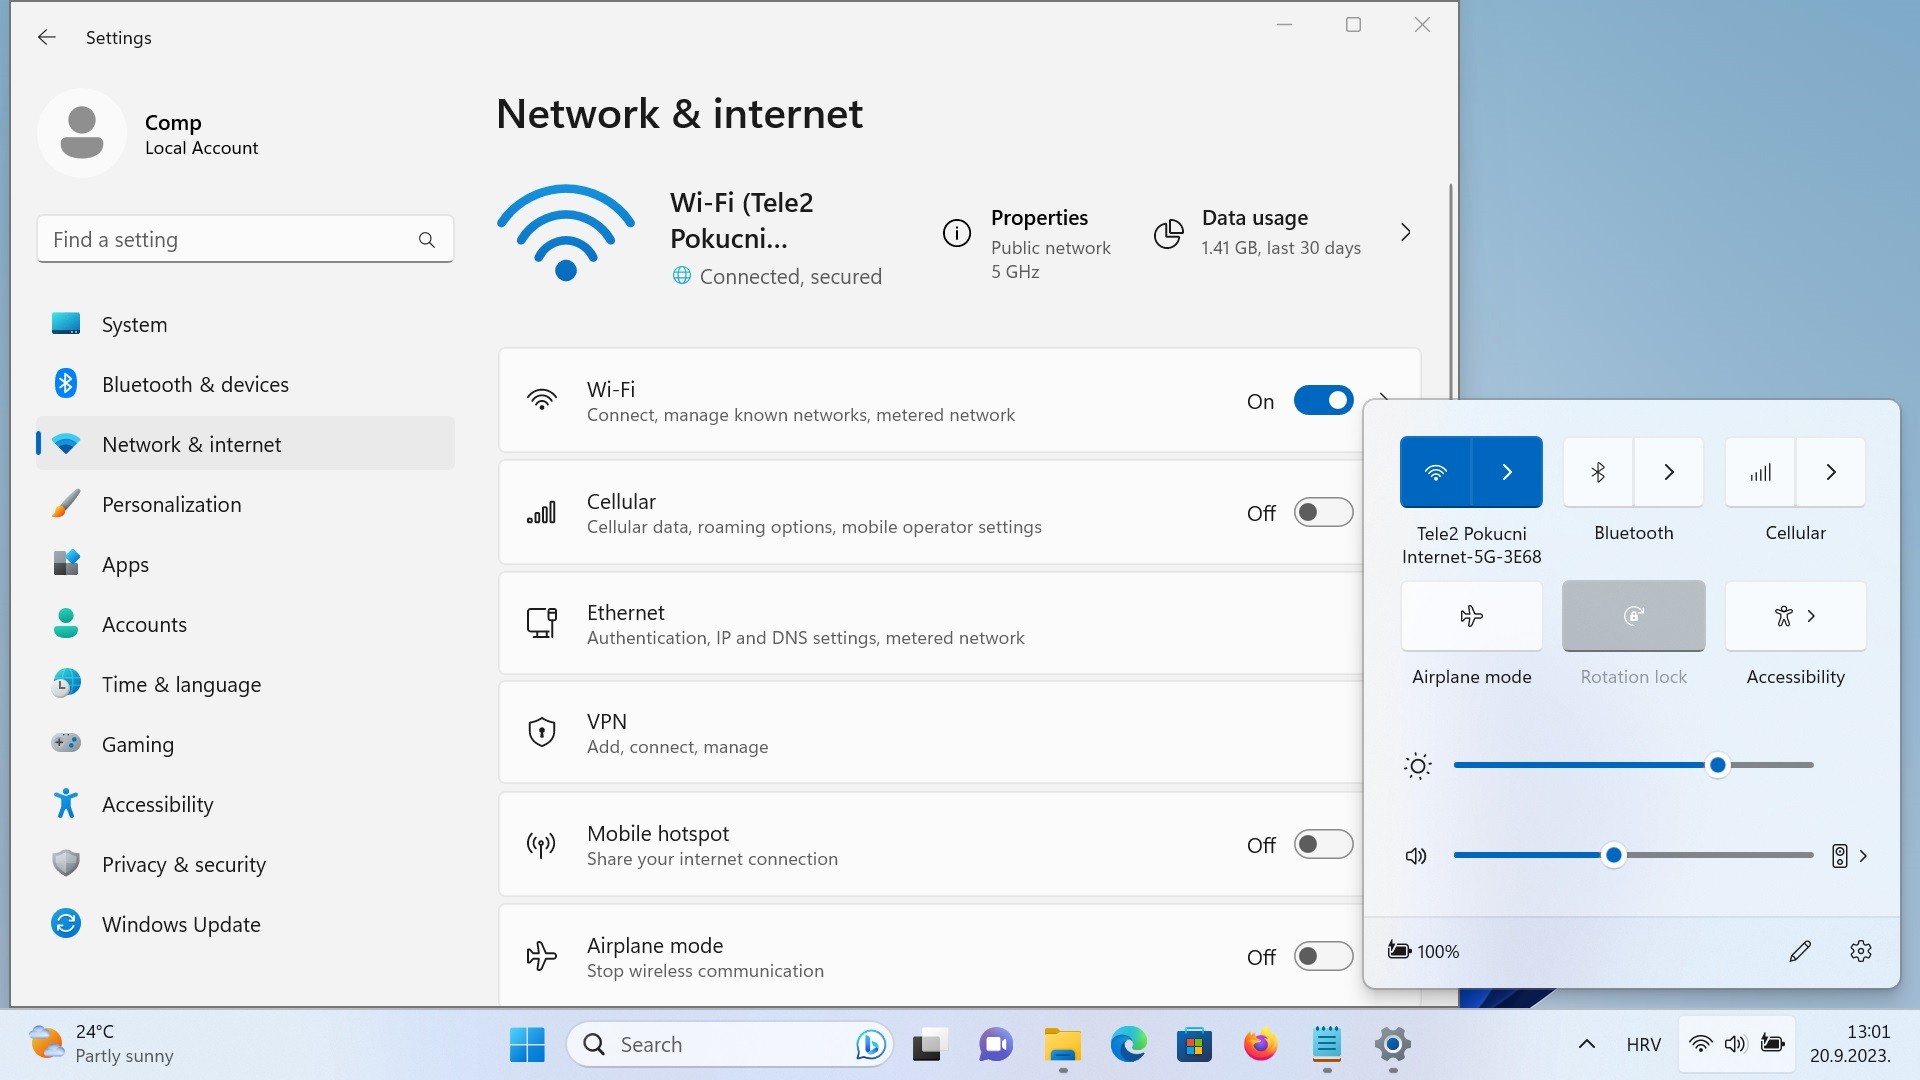Expand Wi-Fi networks list in quick settings
The width and height of the screenshot is (1920, 1080).
(1507, 472)
